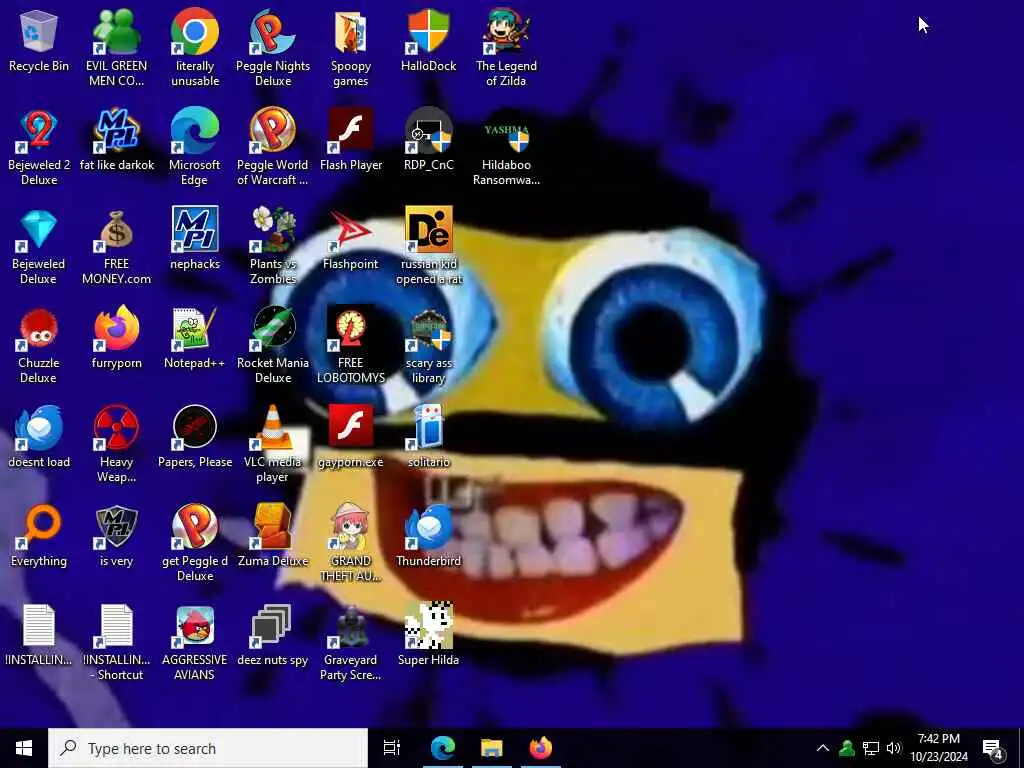
Task: Click the Chuzzle Deluxe icon
Action: (39, 329)
